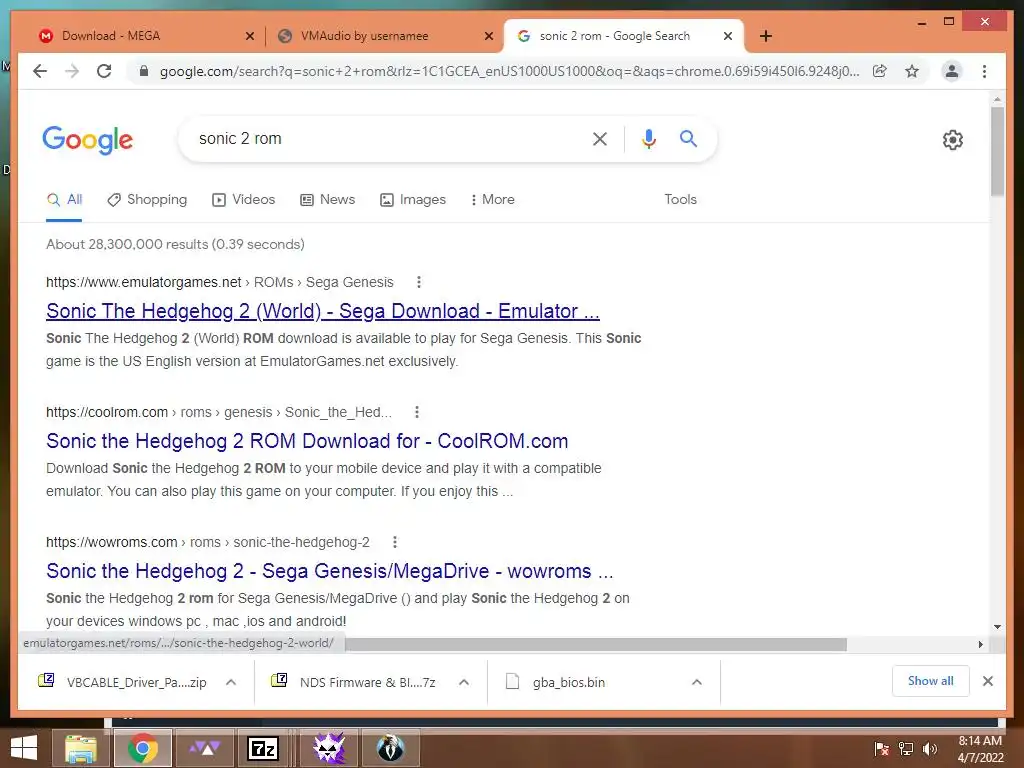Open File Explorer from taskbar
Viewport: 1024px width, 768px height.
pos(80,748)
